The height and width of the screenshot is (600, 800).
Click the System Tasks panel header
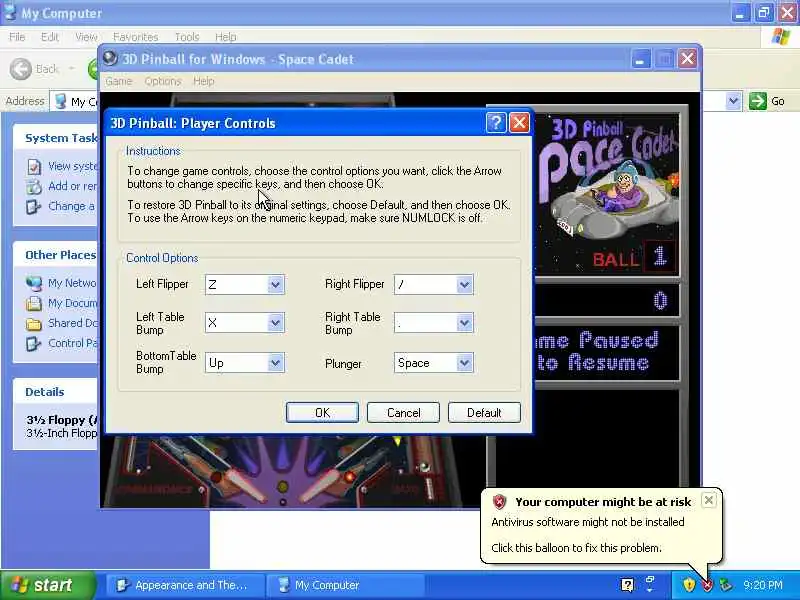pyautogui.click(x=56, y=138)
